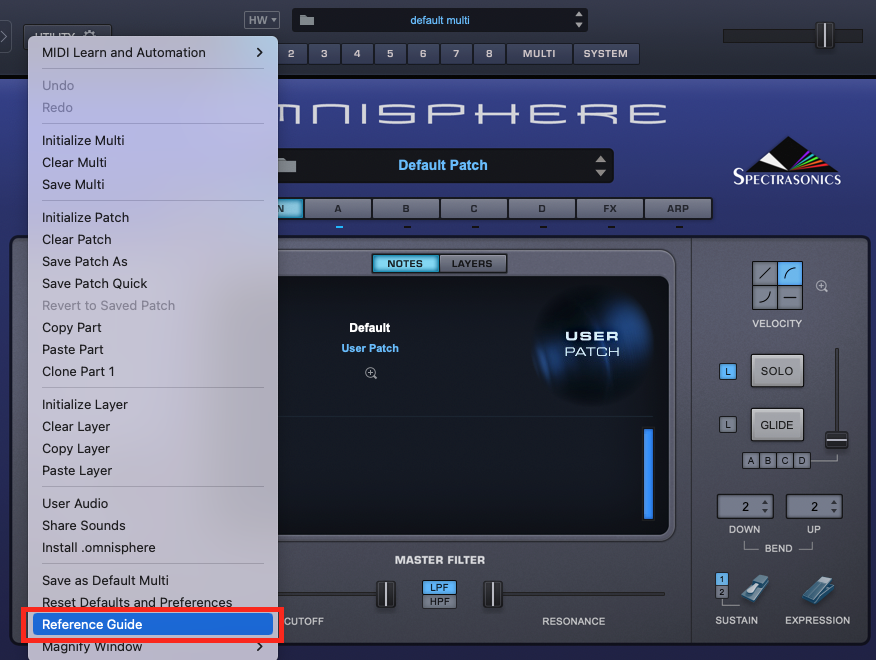
Task: Open the ARP tab
Action: click(x=678, y=208)
